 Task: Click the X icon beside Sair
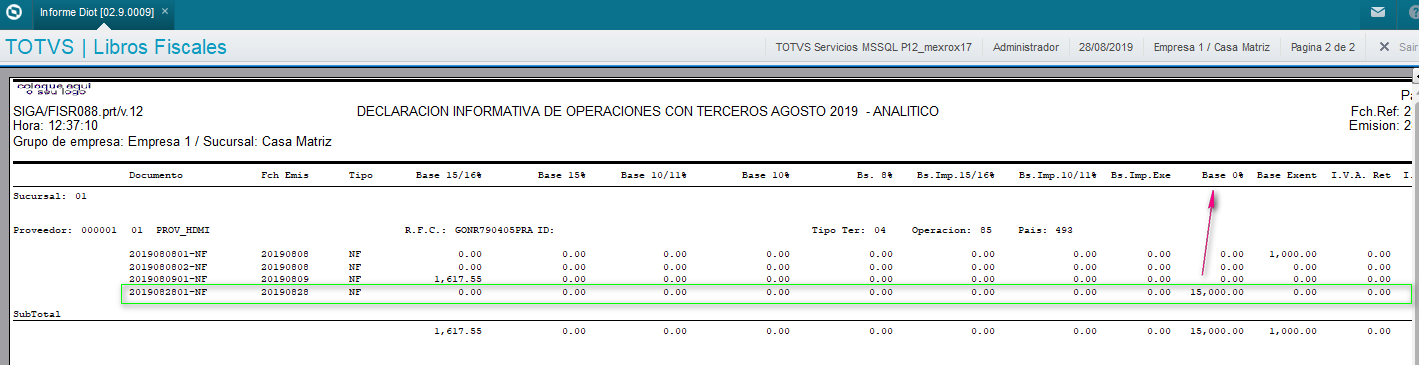[1384, 47]
